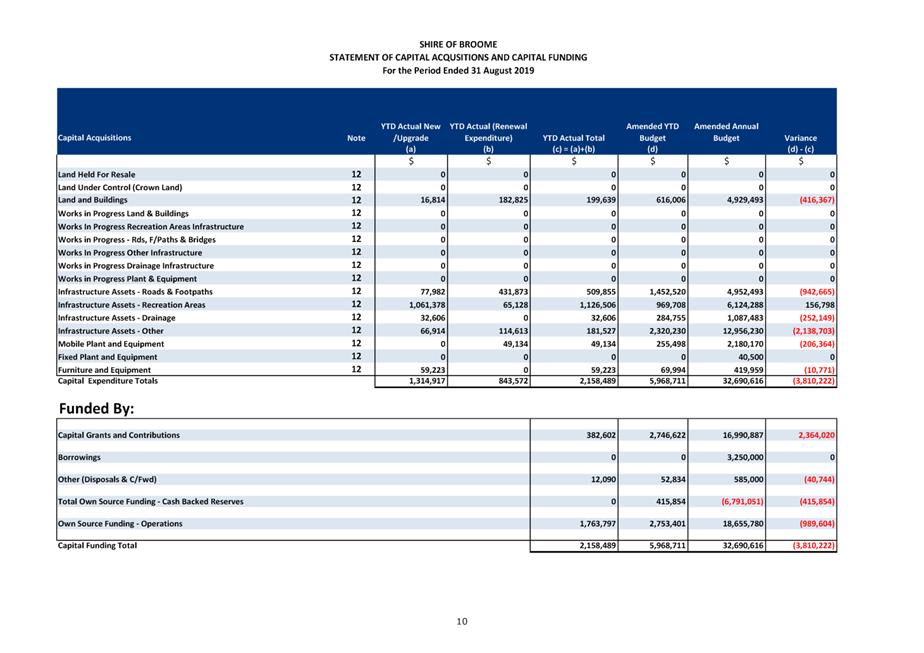Select 'Infrastructure Assets - Other' row label
924x653 pixels.
coord(111,331)
